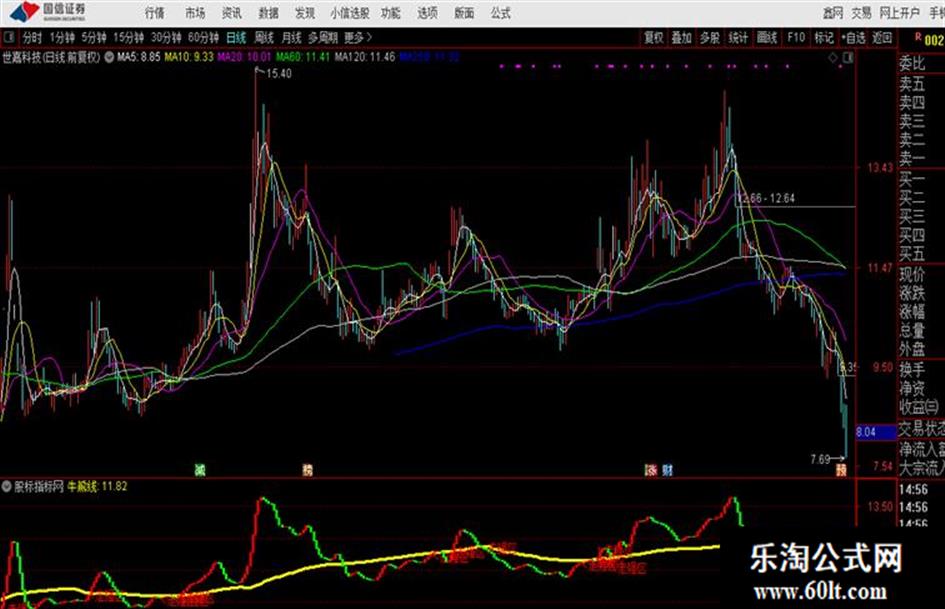
Task: Open the 多周期 multi-period view
Action: tap(323, 37)
